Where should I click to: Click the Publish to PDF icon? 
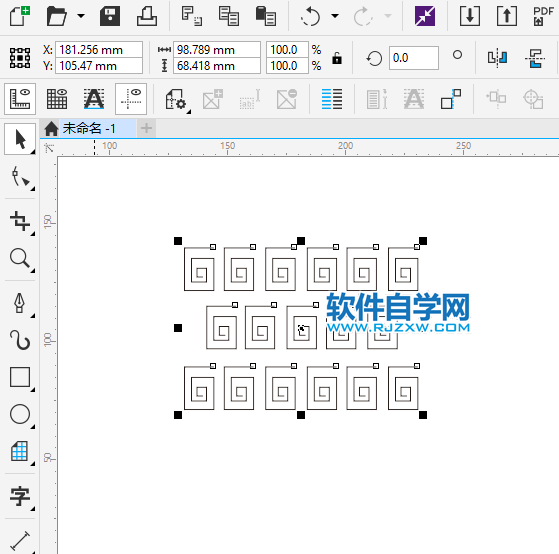pos(543,16)
